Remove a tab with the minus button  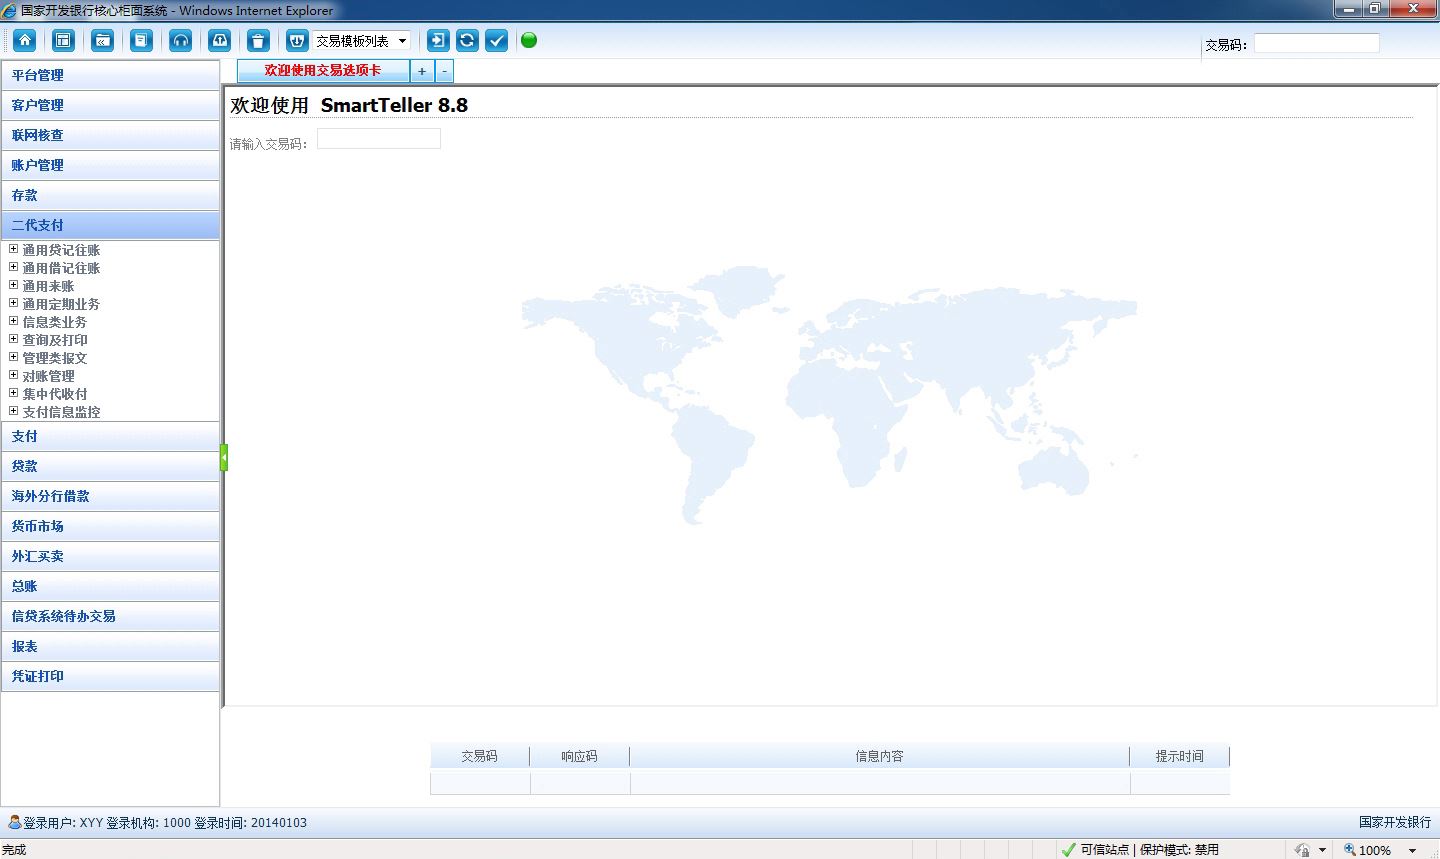pos(445,71)
